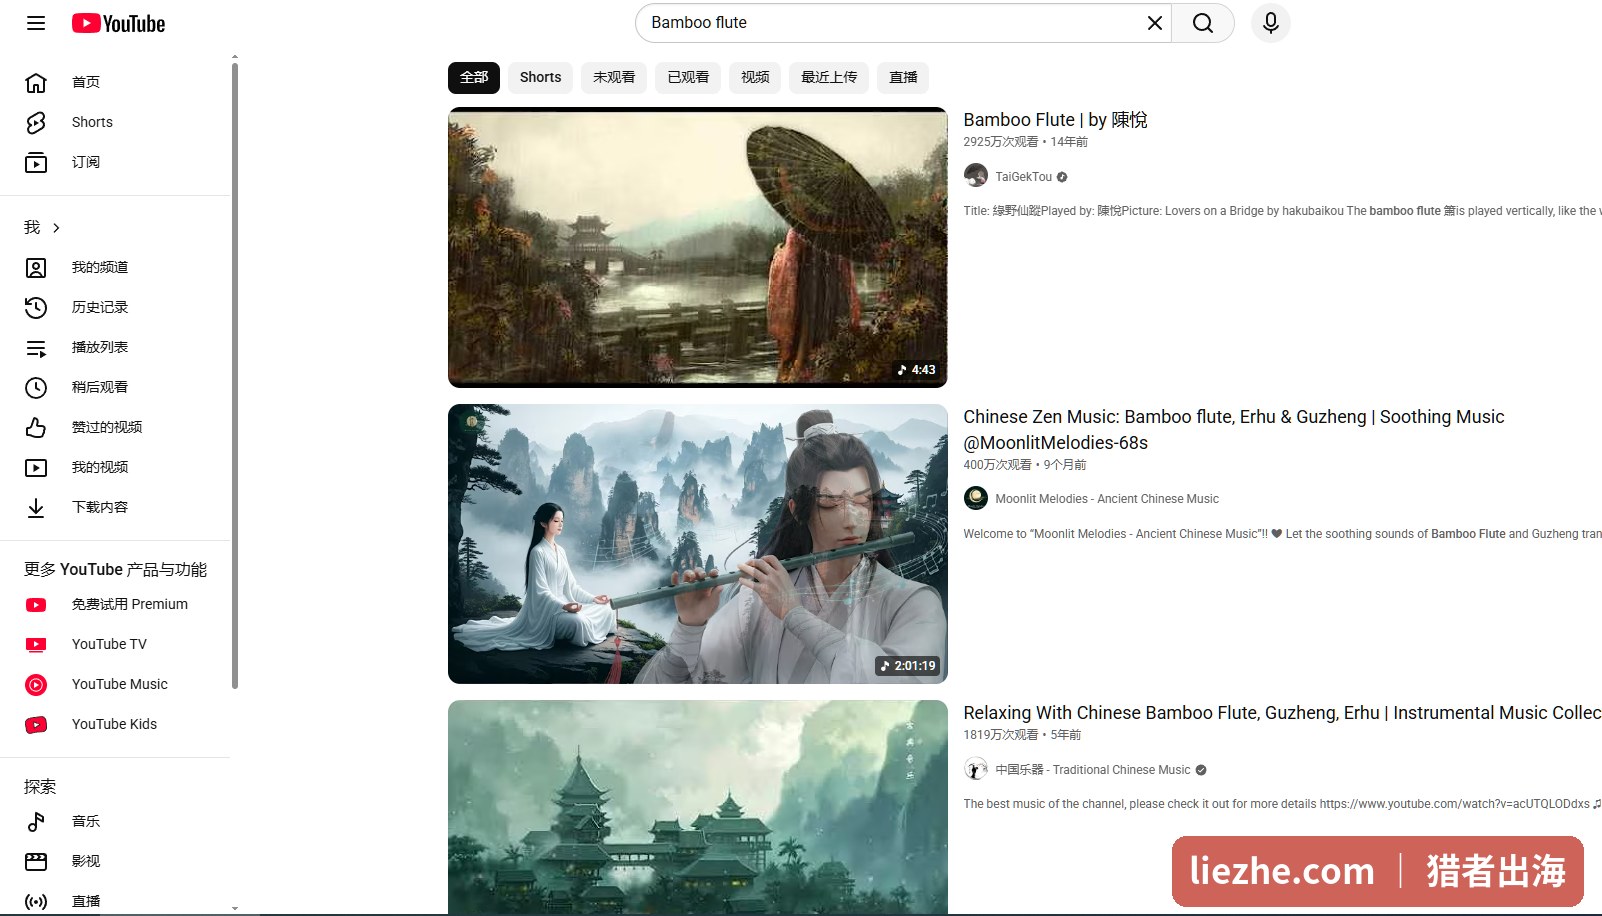Select the 视频 filter chip
Image resolution: width=1602 pixels, height=916 pixels.
tap(755, 77)
